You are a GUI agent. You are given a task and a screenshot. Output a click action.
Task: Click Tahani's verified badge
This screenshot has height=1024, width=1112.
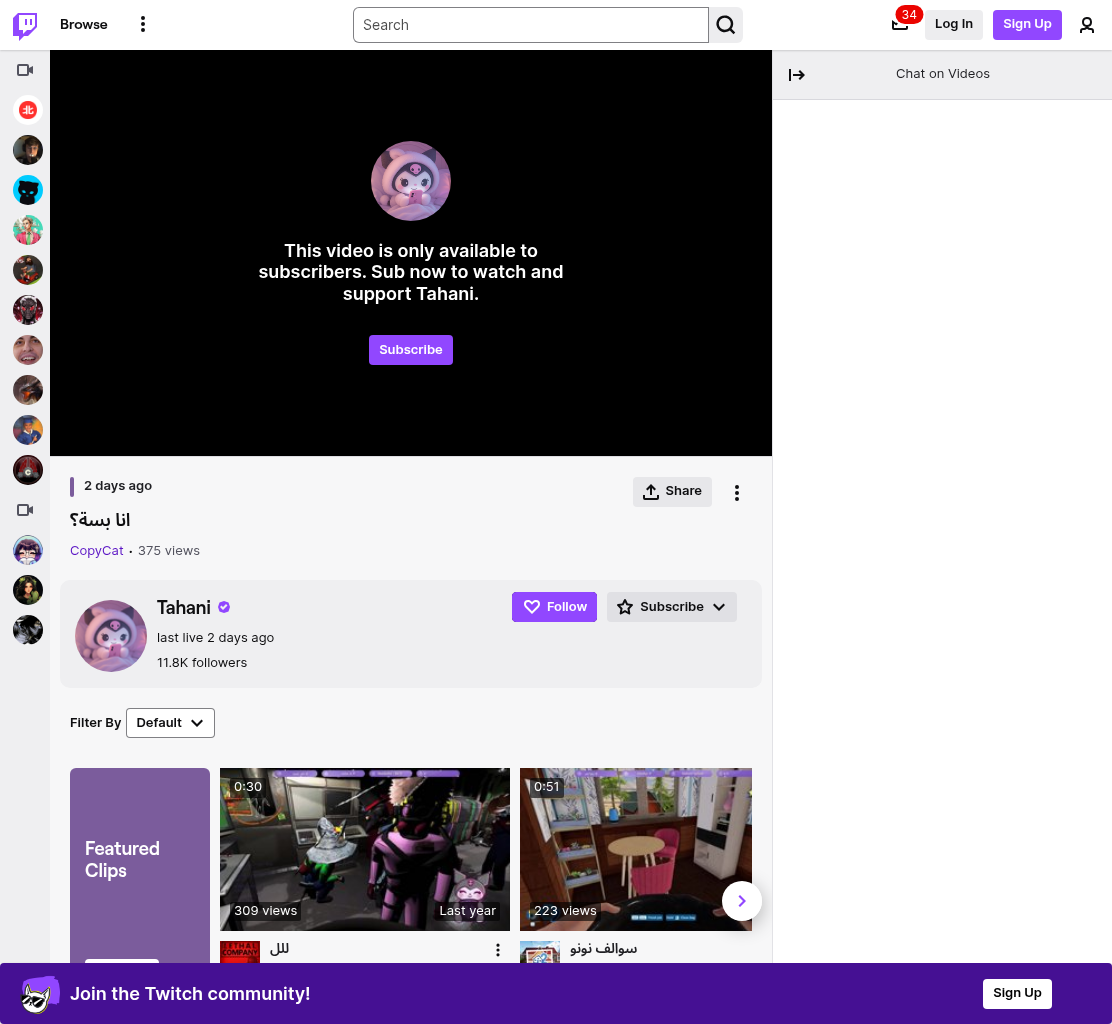tap(224, 607)
